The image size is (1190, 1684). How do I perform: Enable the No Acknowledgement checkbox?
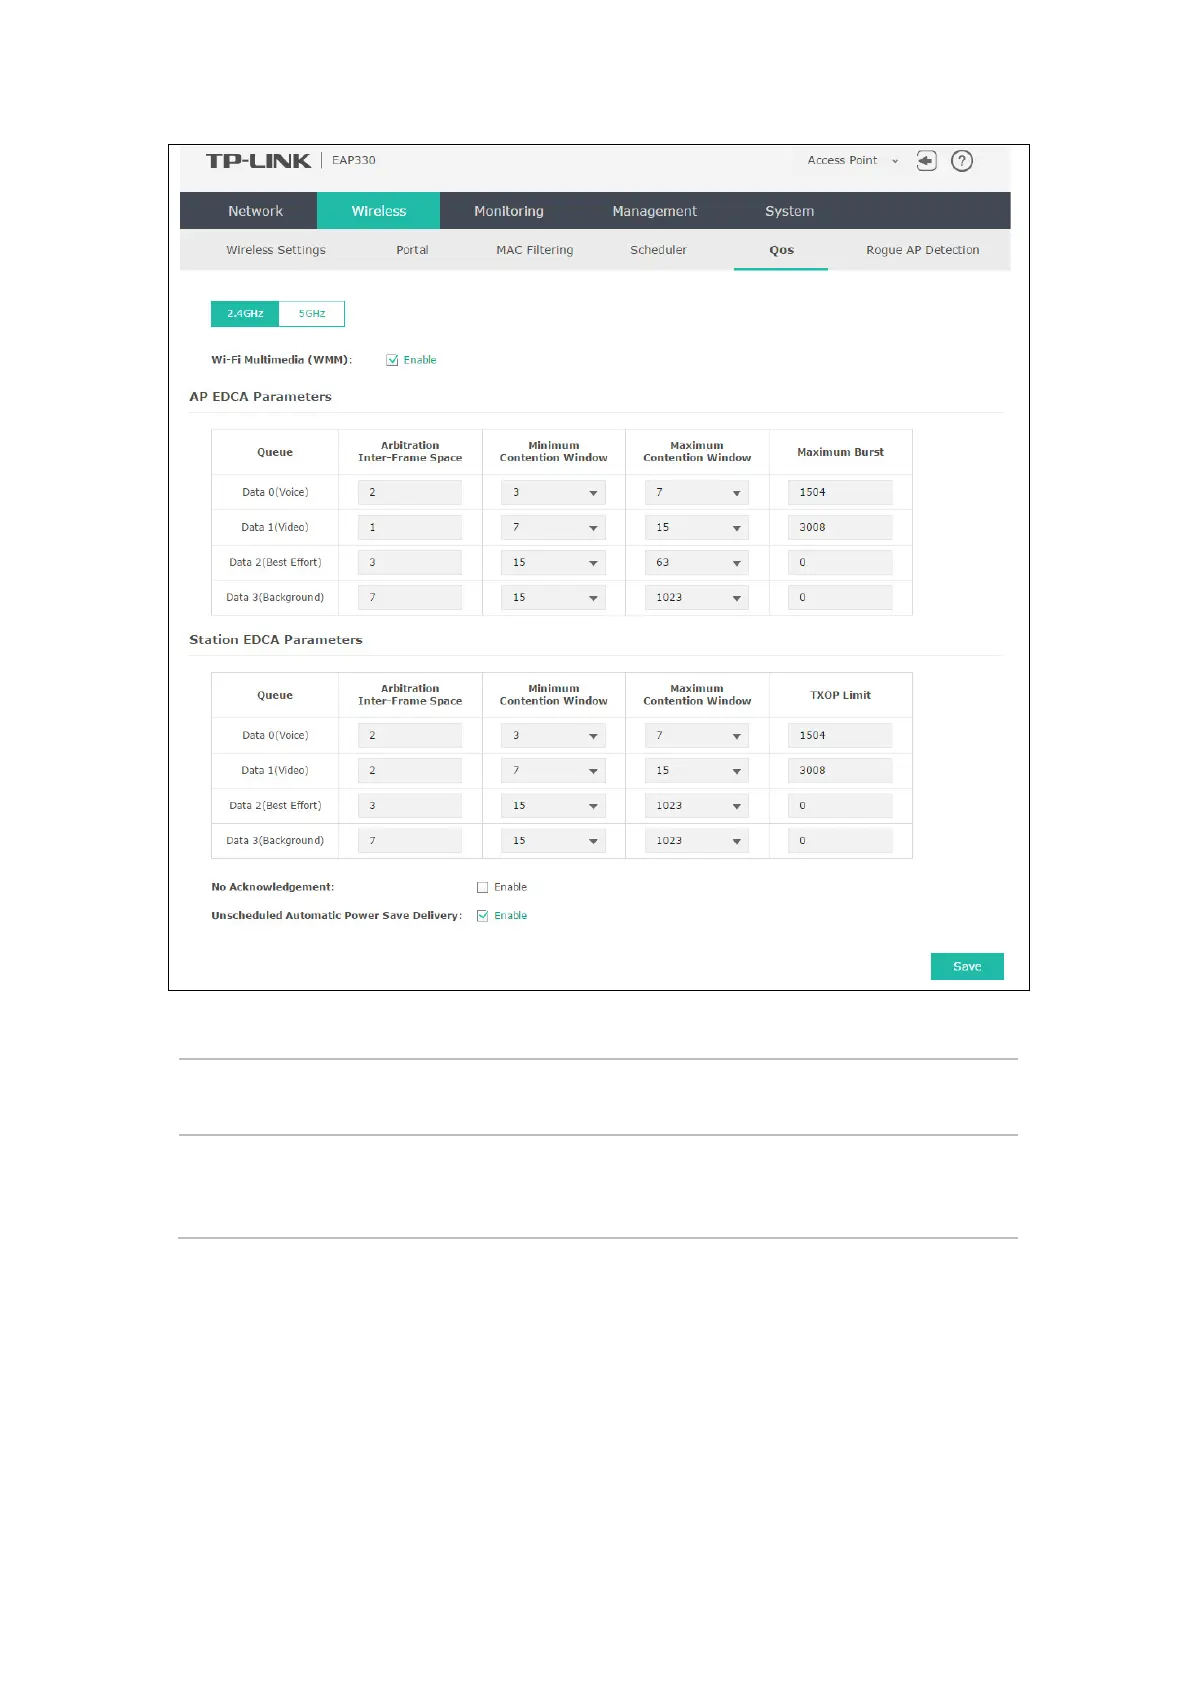(482, 887)
